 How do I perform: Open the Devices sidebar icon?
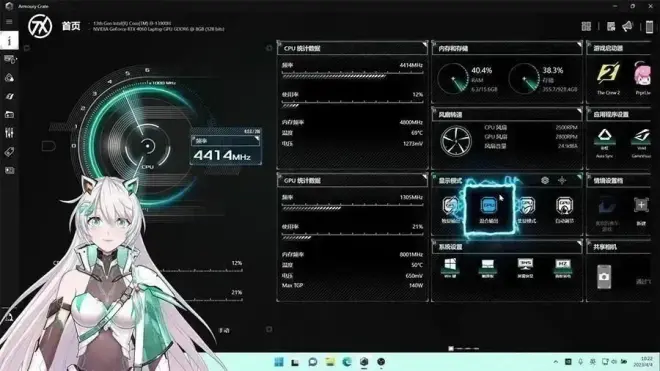pyautogui.click(x=9, y=59)
